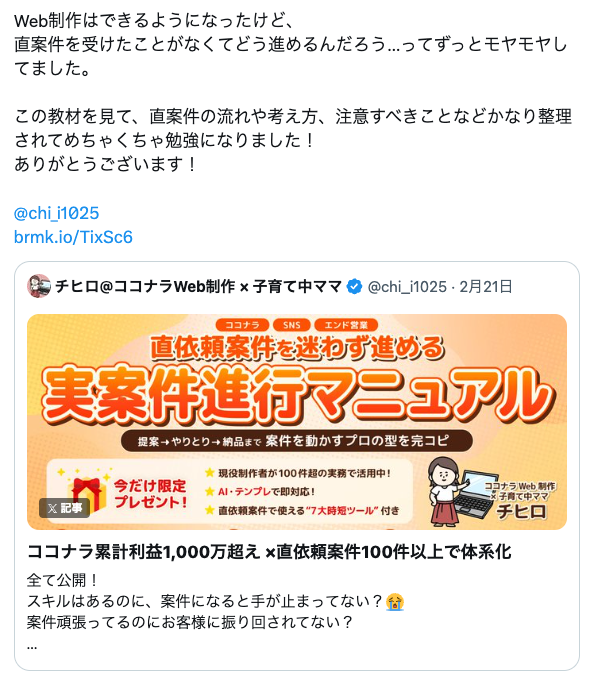This screenshot has width=590, height=683.
Task: Click the ココナラ tag on the banner
Action: pos(242,325)
